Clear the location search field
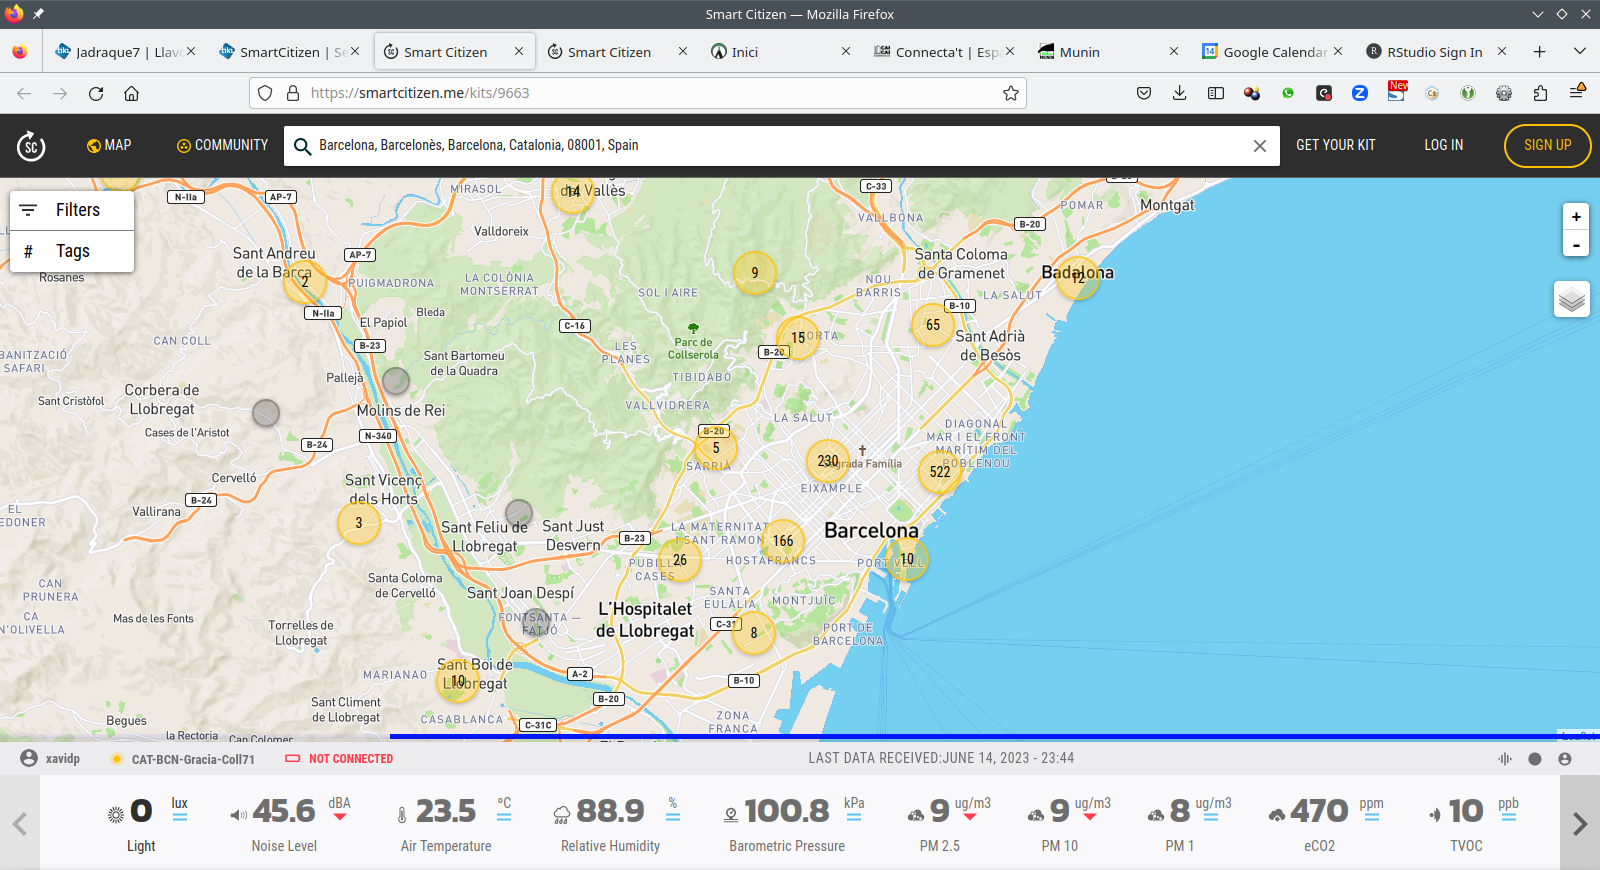Viewport: 1600px width, 870px height. (1259, 146)
